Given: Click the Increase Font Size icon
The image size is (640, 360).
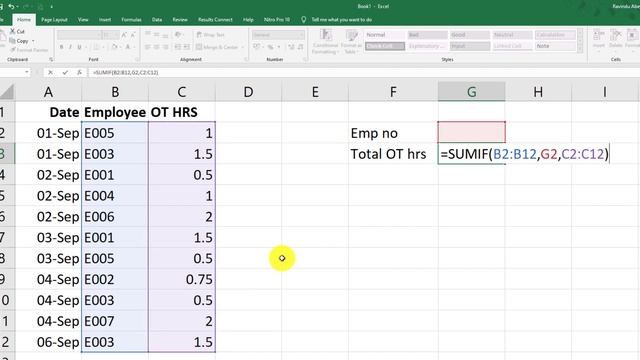Looking at the screenshot, I should [x=124, y=35].
